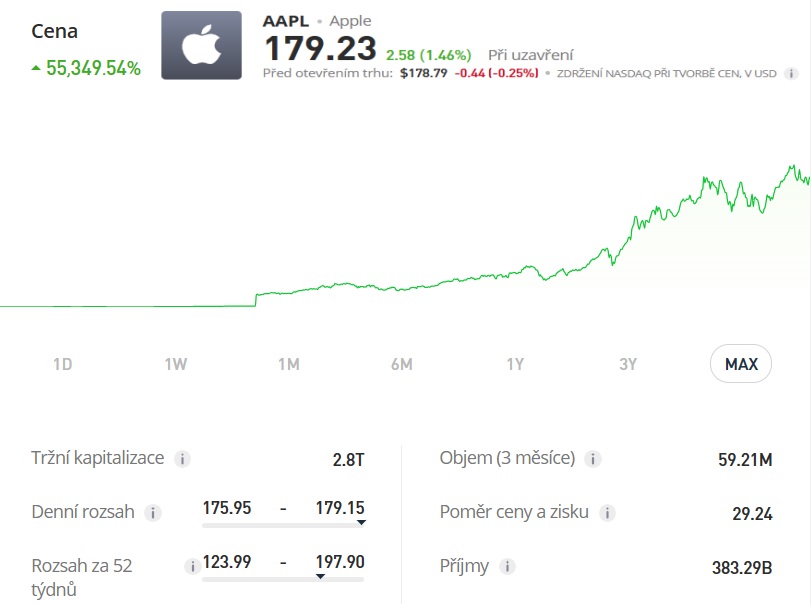Click the Apple logo icon

(201, 46)
